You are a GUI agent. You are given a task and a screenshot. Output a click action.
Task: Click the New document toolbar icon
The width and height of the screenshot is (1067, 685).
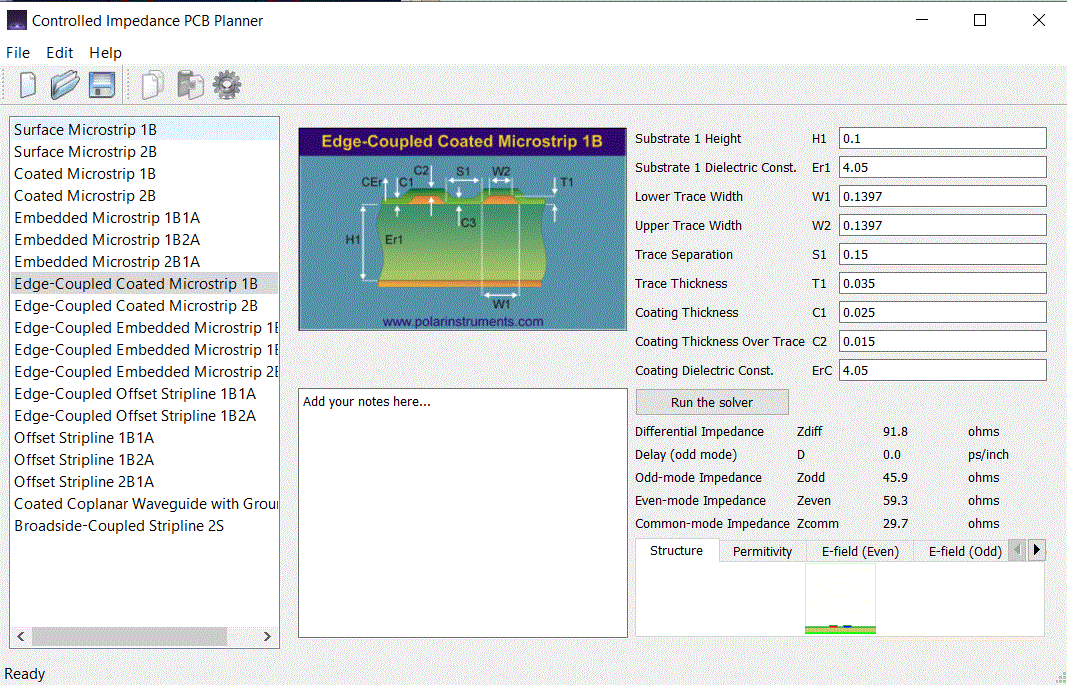point(28,85)
